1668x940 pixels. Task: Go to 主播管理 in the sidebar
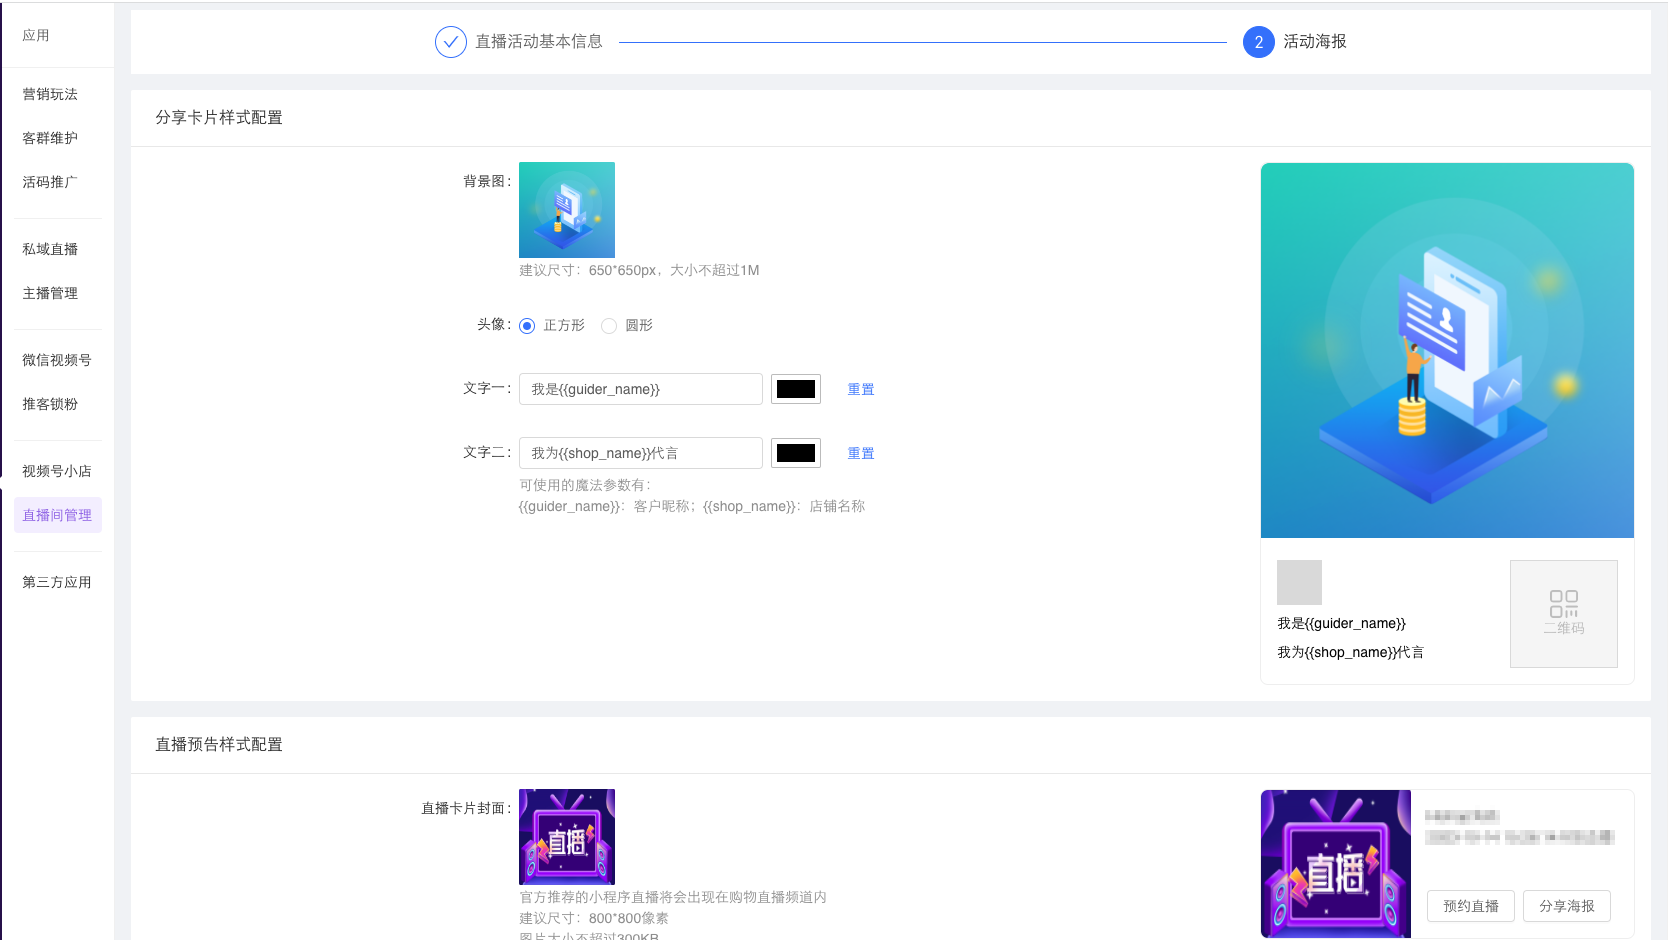50,293
